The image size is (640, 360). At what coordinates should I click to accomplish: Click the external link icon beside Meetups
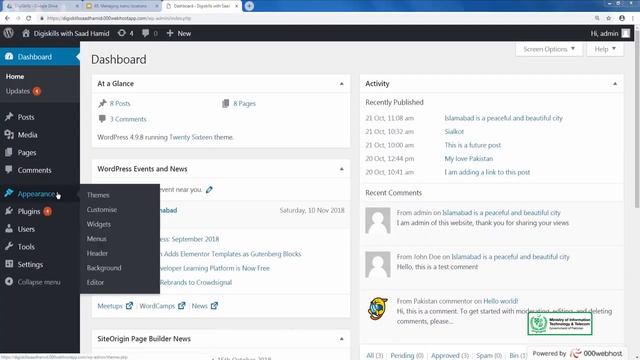tap(129, 305)
